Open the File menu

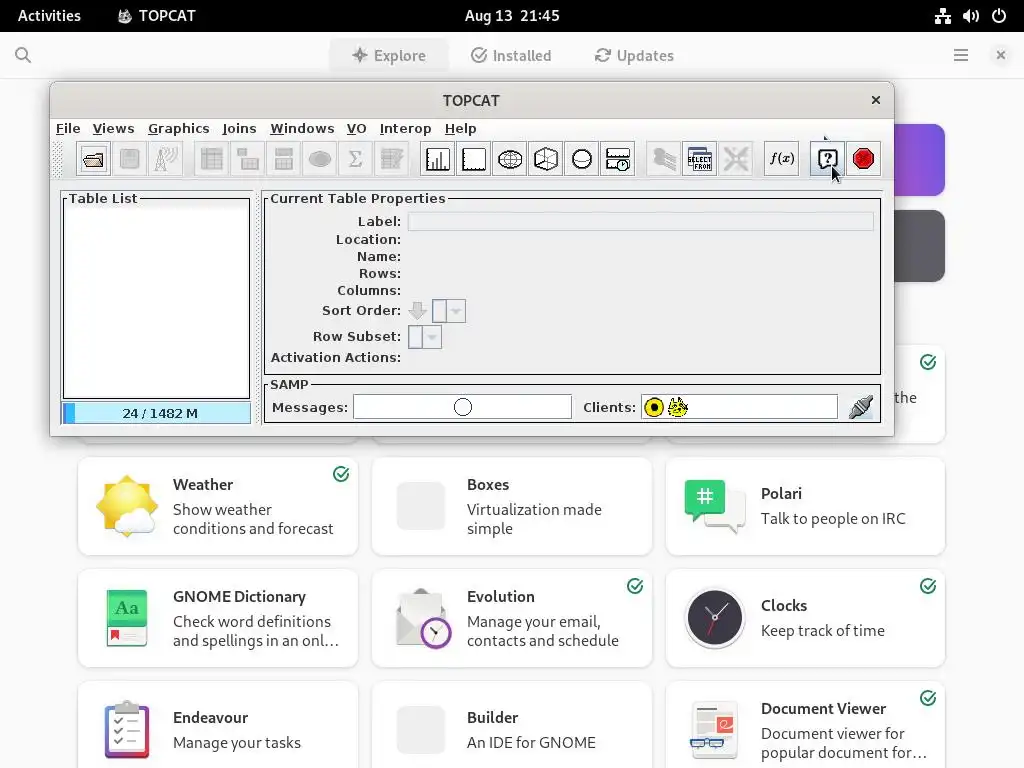coord(68,129)
